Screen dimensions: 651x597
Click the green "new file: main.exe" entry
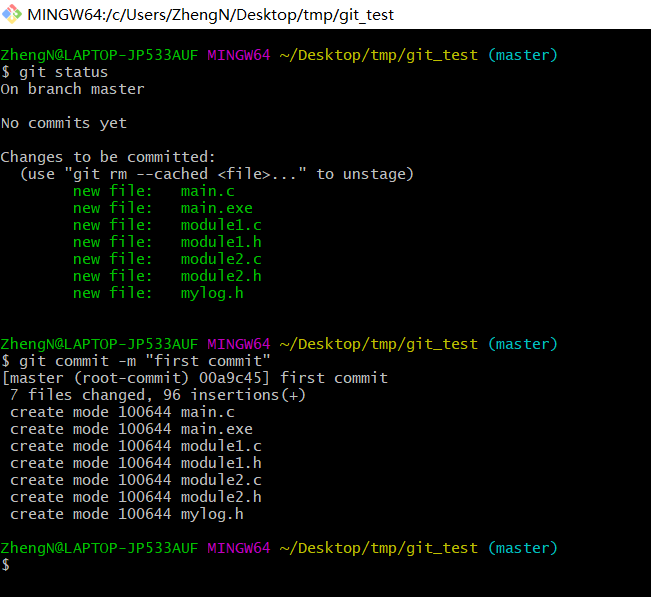click(162, 208)
